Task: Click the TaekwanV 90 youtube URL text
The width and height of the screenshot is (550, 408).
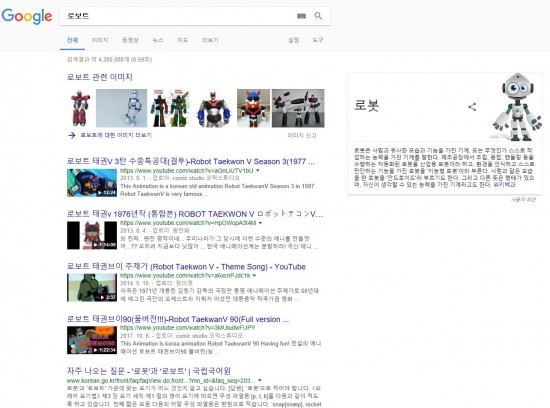Action: tap(188, 328)
